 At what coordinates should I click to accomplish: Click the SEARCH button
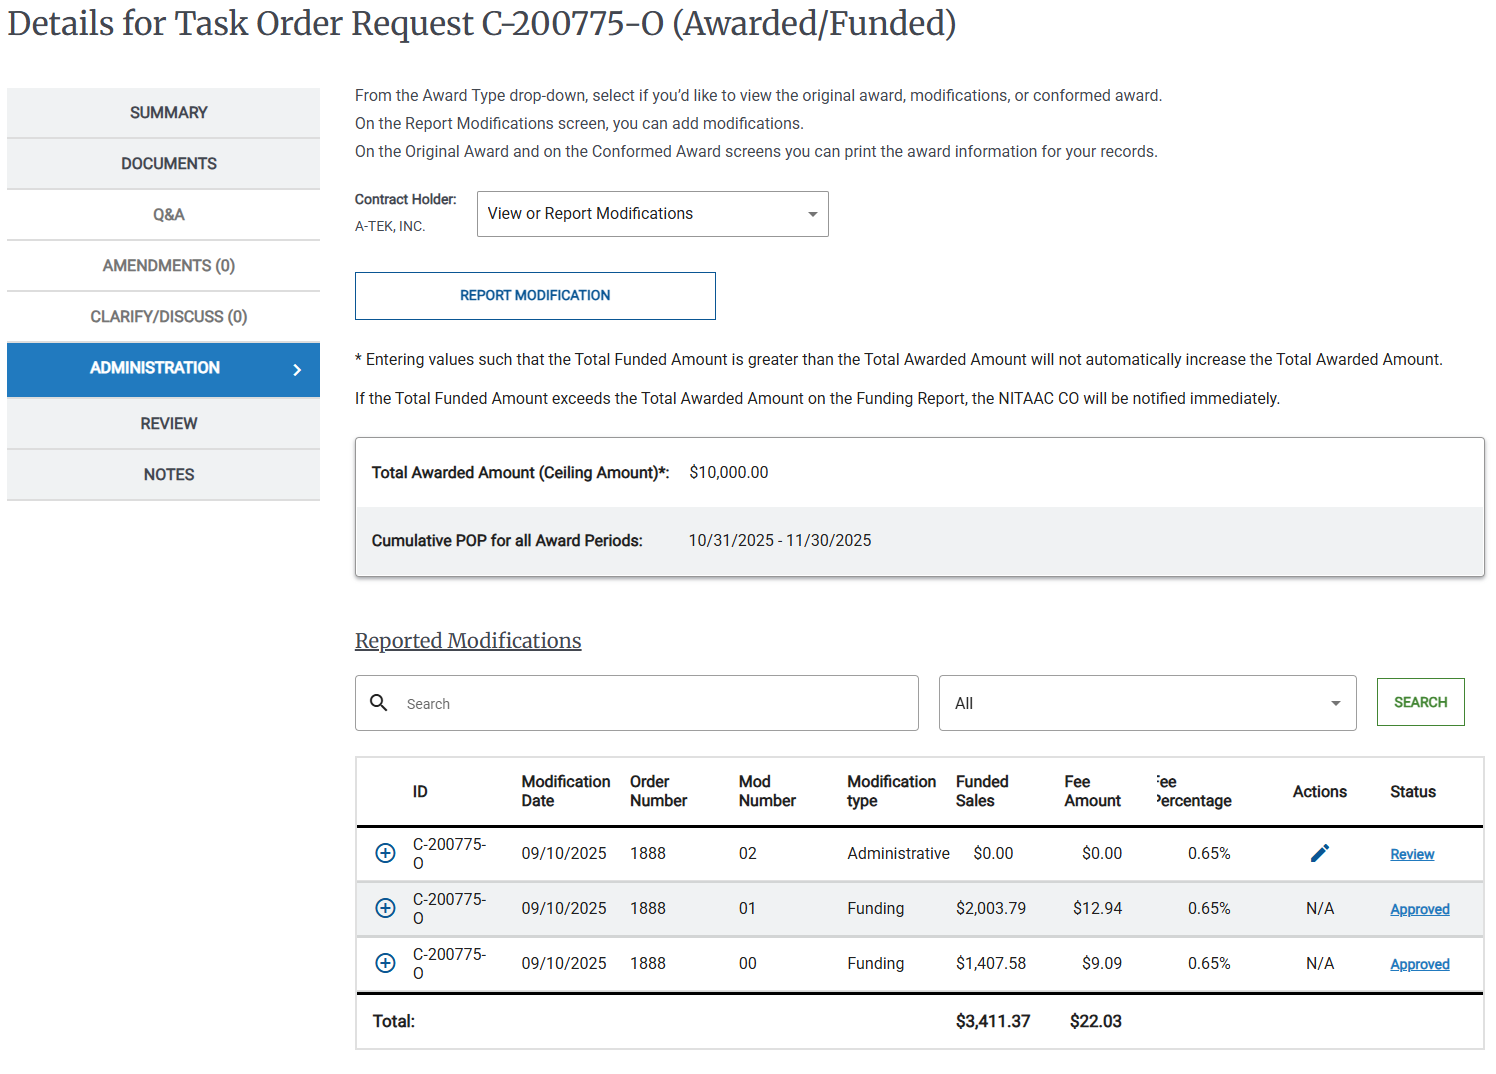1420,701
